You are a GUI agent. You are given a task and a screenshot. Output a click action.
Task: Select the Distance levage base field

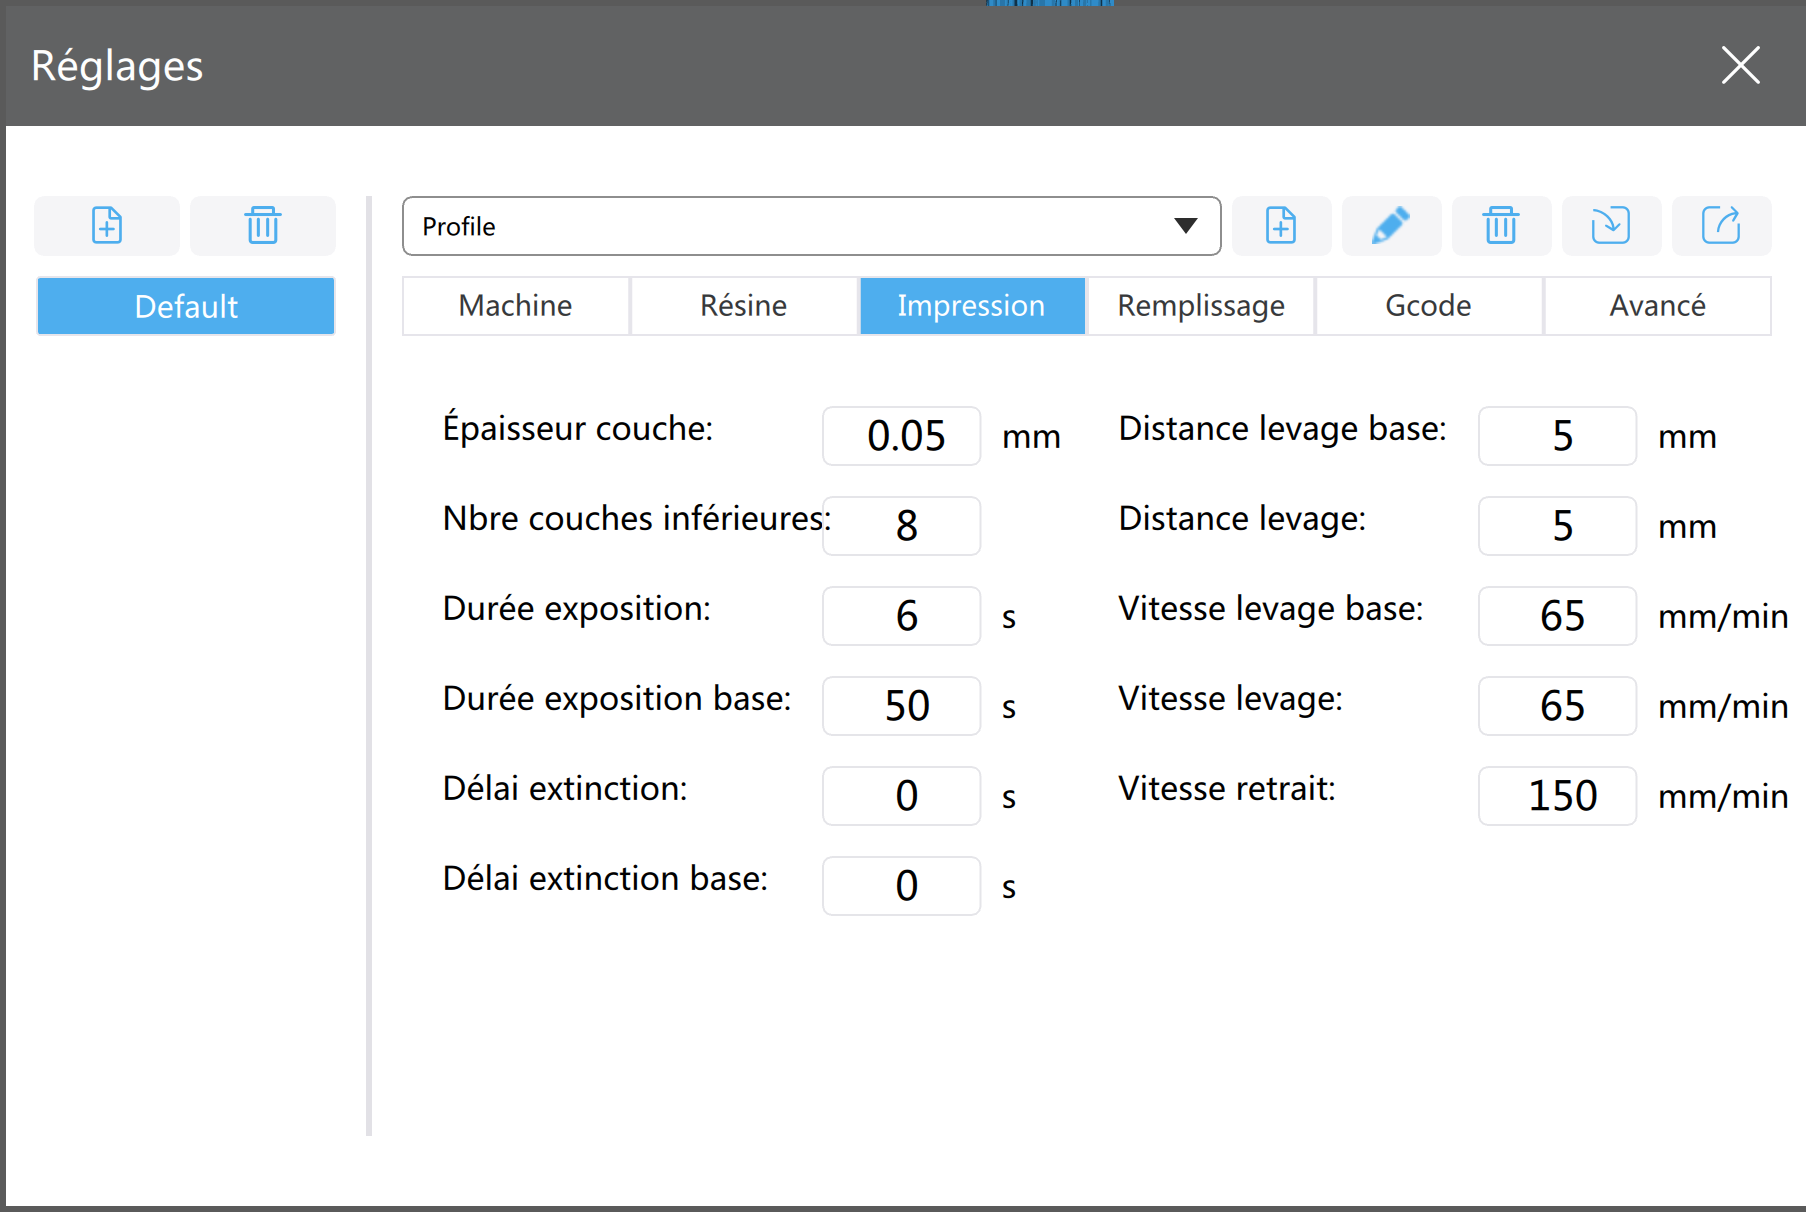pyautogui.click(x=1558, y=436)
